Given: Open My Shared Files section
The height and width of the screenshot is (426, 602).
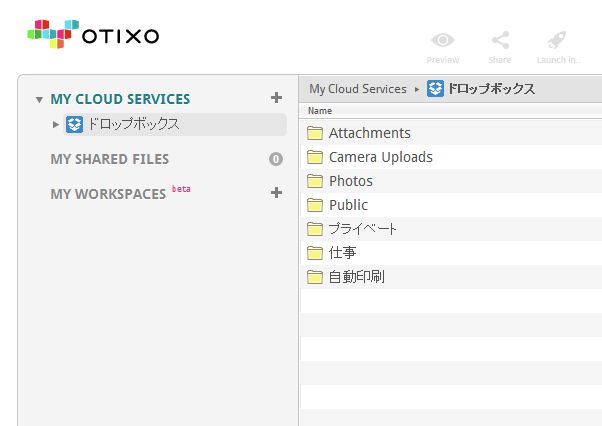Looking at the screenshot, I should click(109, 159).
